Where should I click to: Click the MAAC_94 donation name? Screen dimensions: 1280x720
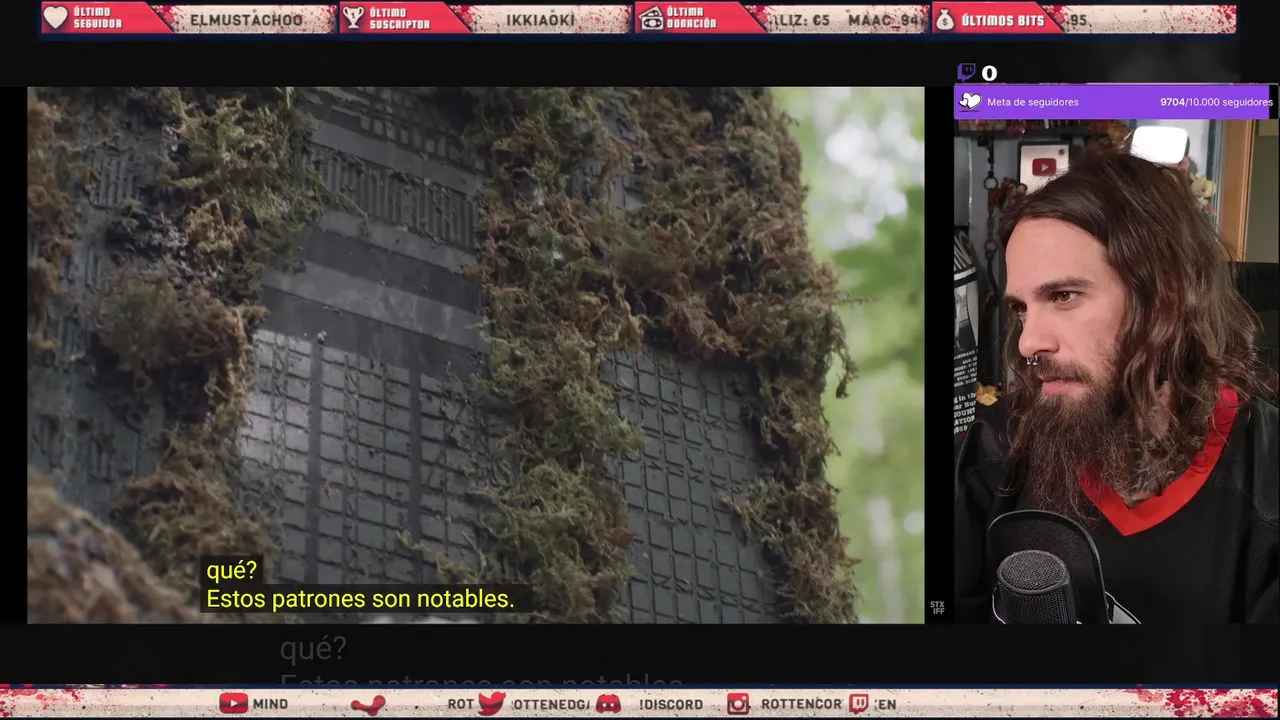pos(886,20)
